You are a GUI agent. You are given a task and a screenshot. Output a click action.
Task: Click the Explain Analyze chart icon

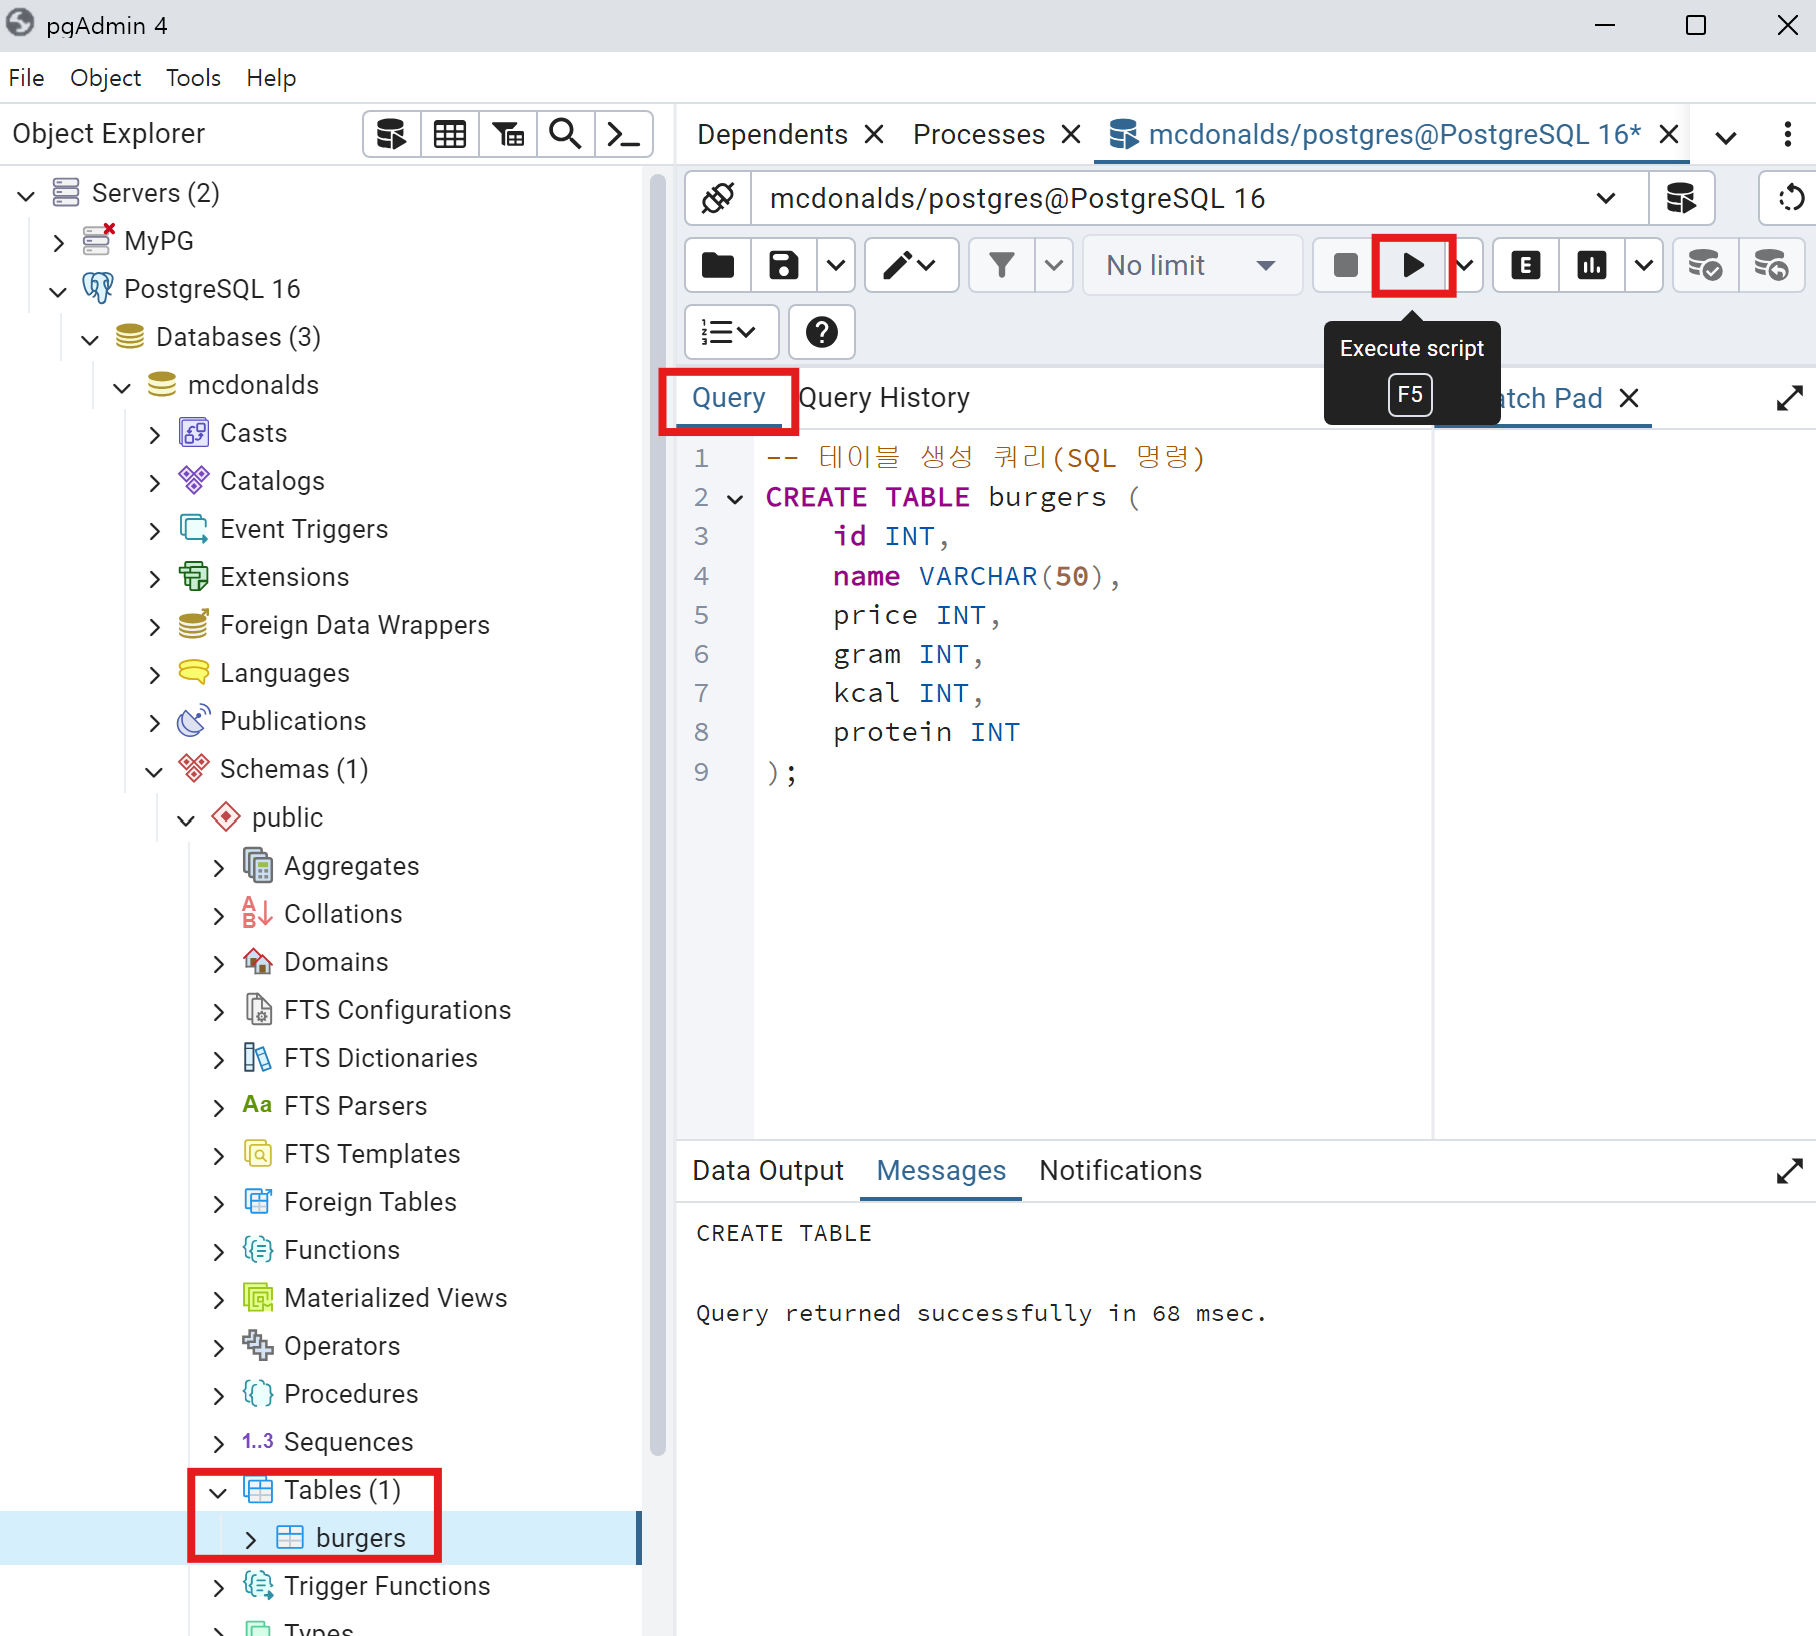tap(1592, 265)
